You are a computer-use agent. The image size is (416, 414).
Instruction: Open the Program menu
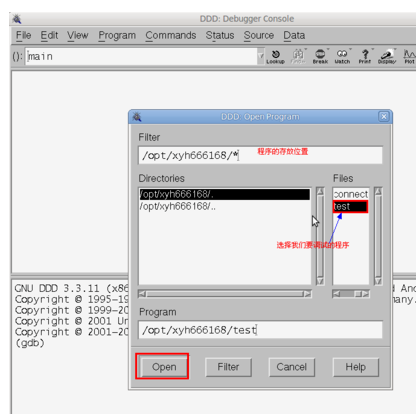[x=117, y=35]
